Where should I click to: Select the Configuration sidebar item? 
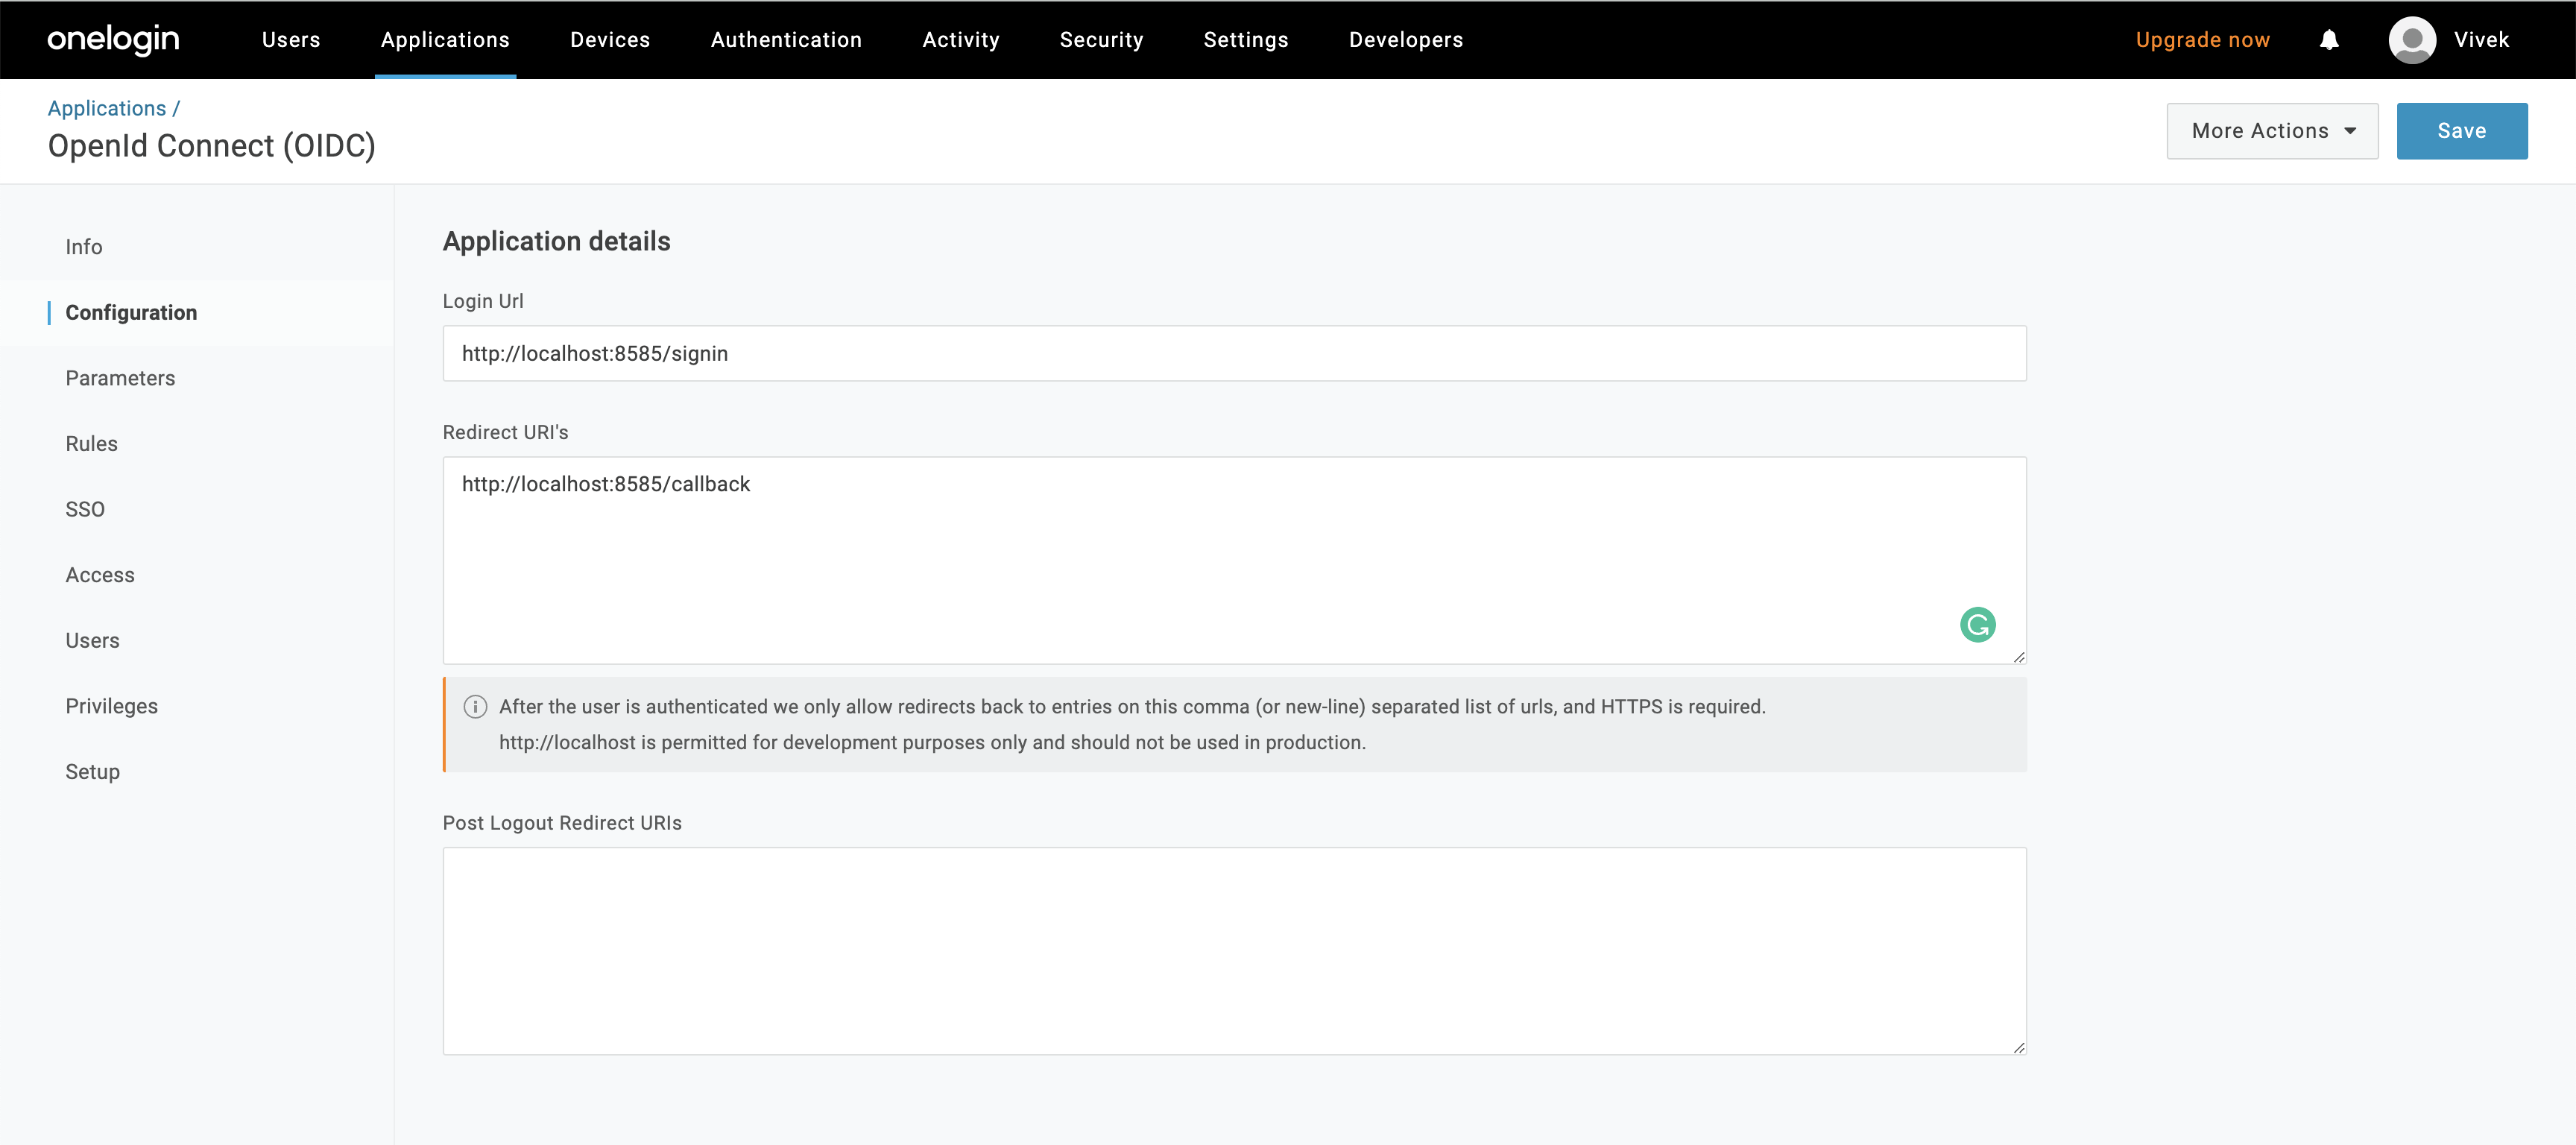coord(131,312)
